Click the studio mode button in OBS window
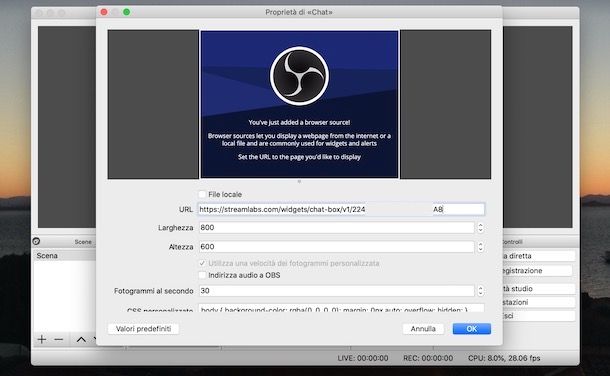 coord(538,289)
